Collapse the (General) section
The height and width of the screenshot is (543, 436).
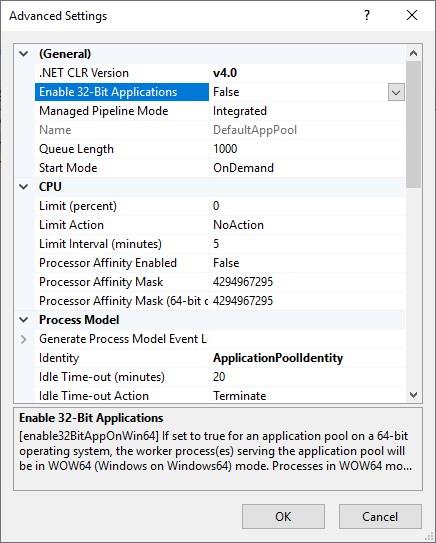(x=24, y=54)
